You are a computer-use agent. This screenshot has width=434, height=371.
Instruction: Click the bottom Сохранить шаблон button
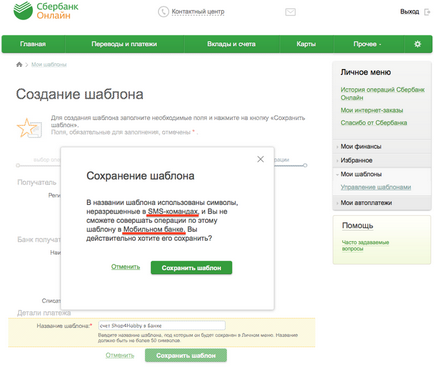pyautogui.click(x=186, y=356)
